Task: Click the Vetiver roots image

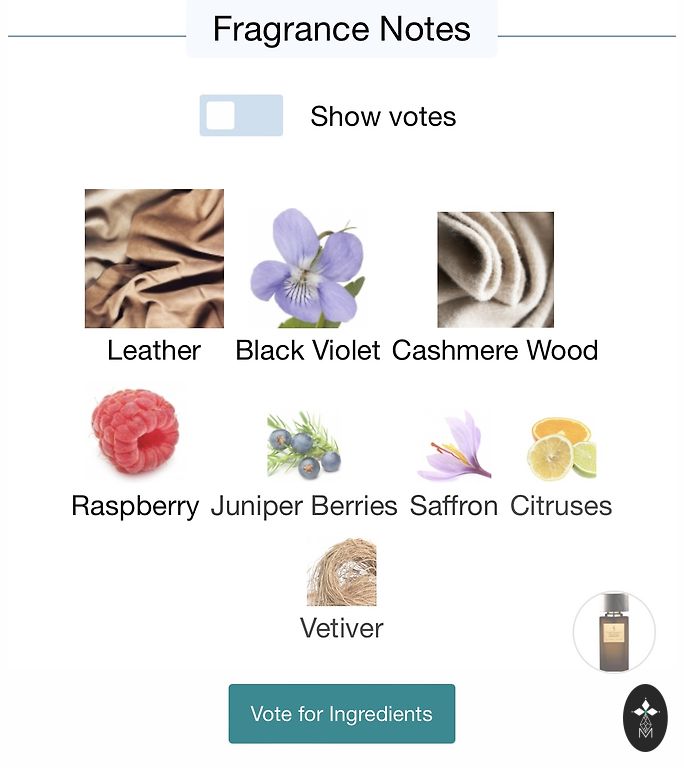Action: (341, 571)
